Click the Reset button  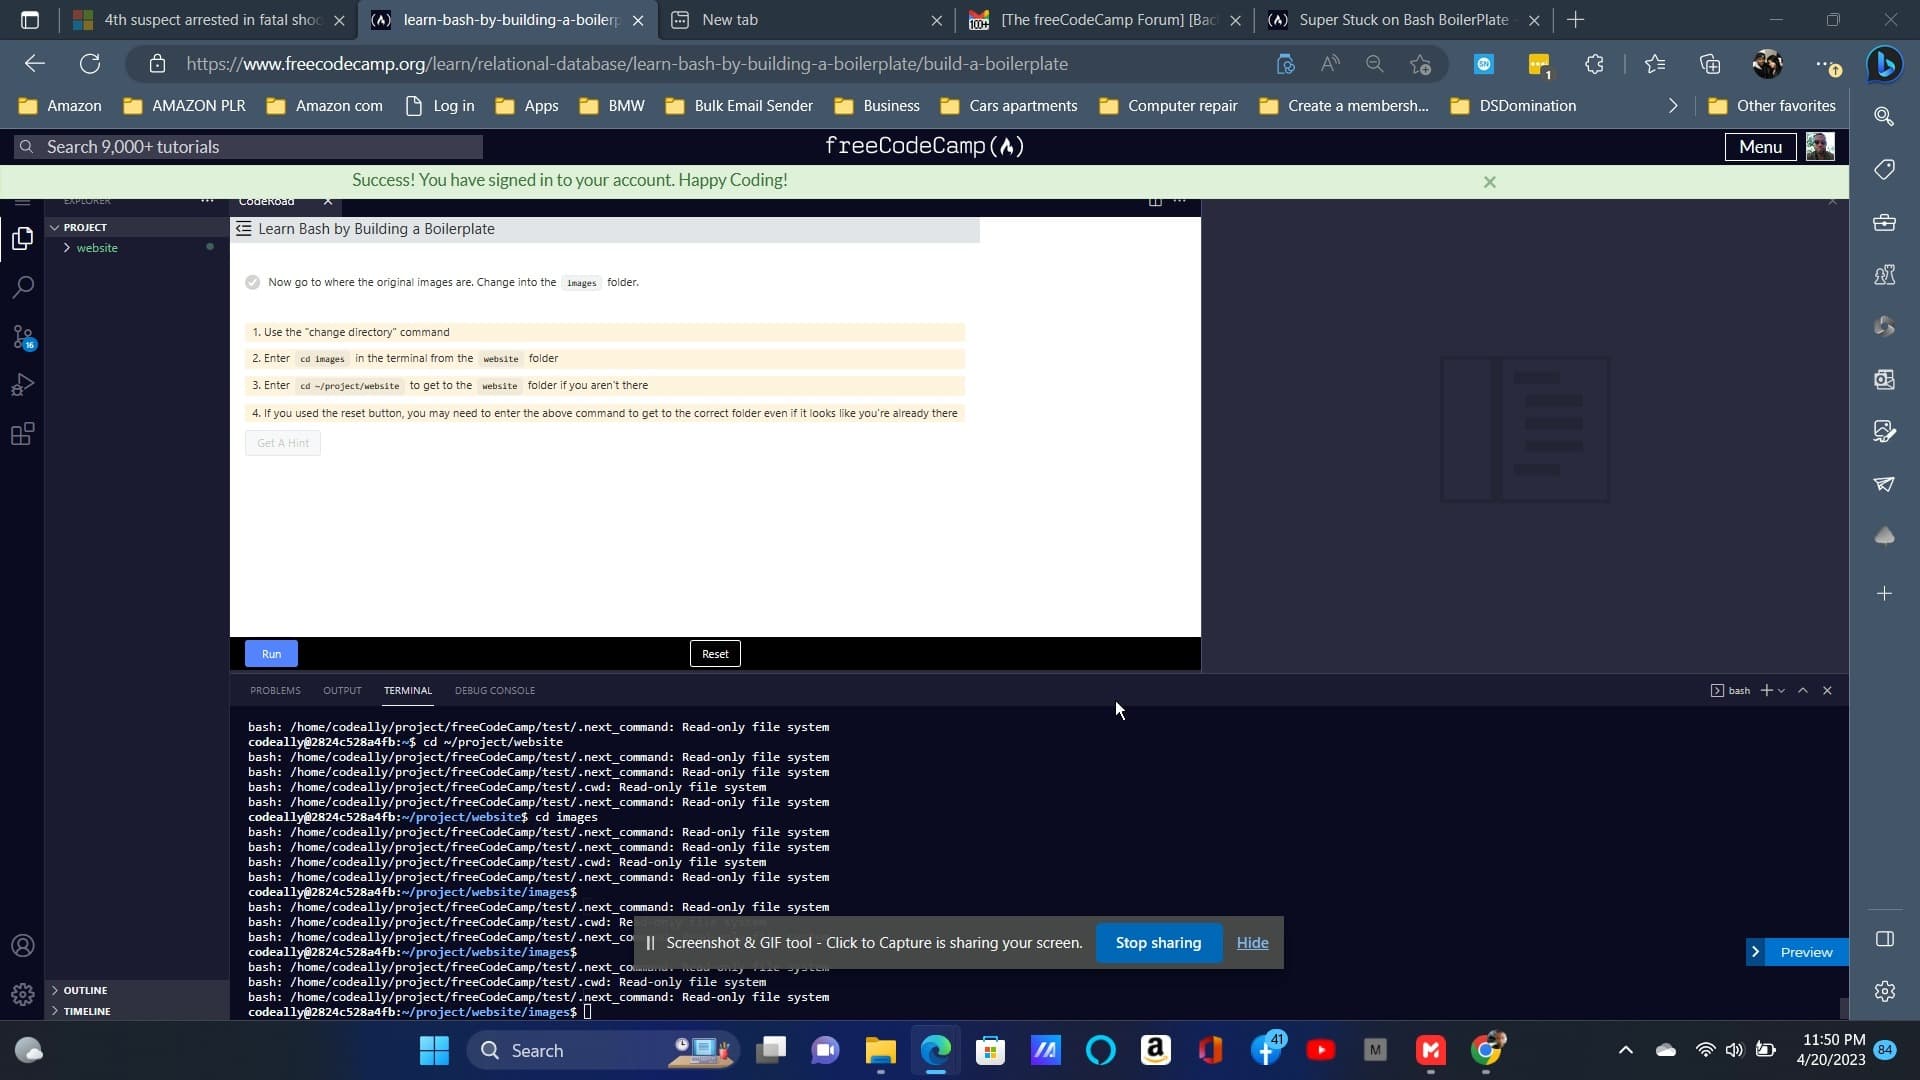click(x=715, y=654)
